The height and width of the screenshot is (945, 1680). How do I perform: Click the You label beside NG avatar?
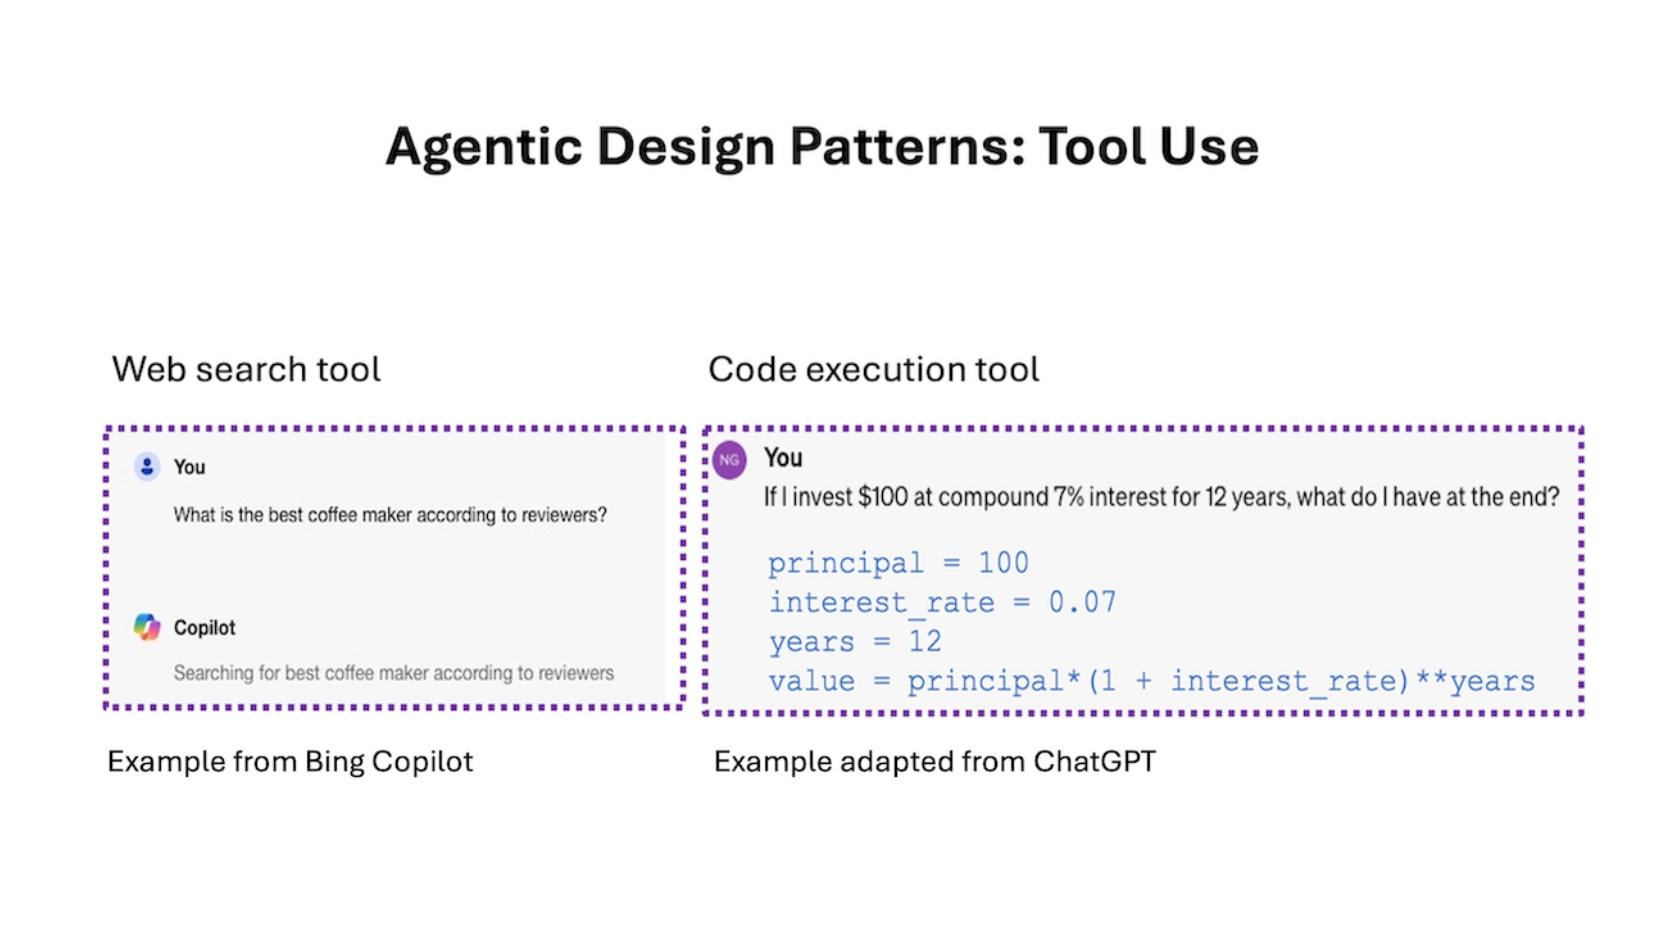click(783, 458)
